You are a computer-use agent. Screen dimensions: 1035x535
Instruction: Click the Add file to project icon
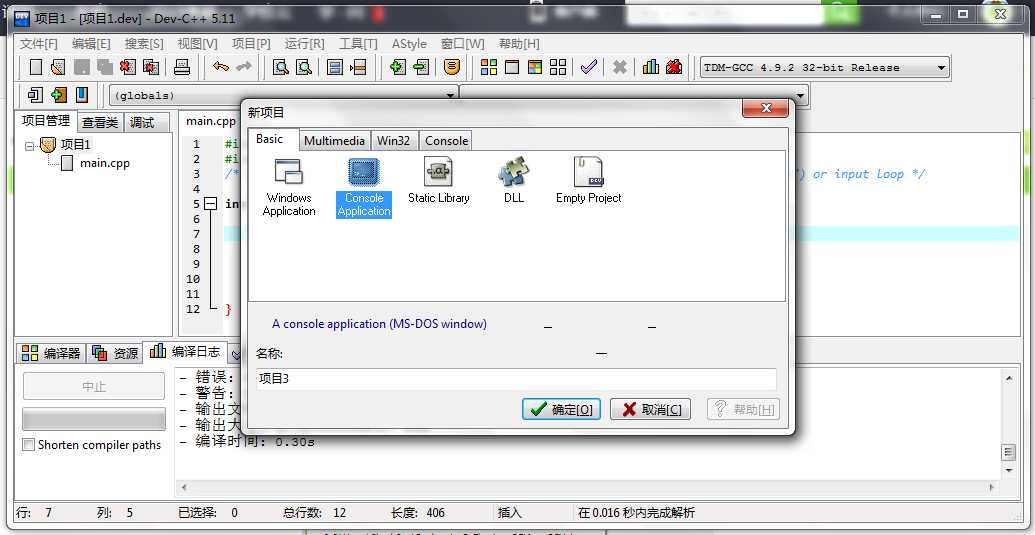(x=397, y=67)
